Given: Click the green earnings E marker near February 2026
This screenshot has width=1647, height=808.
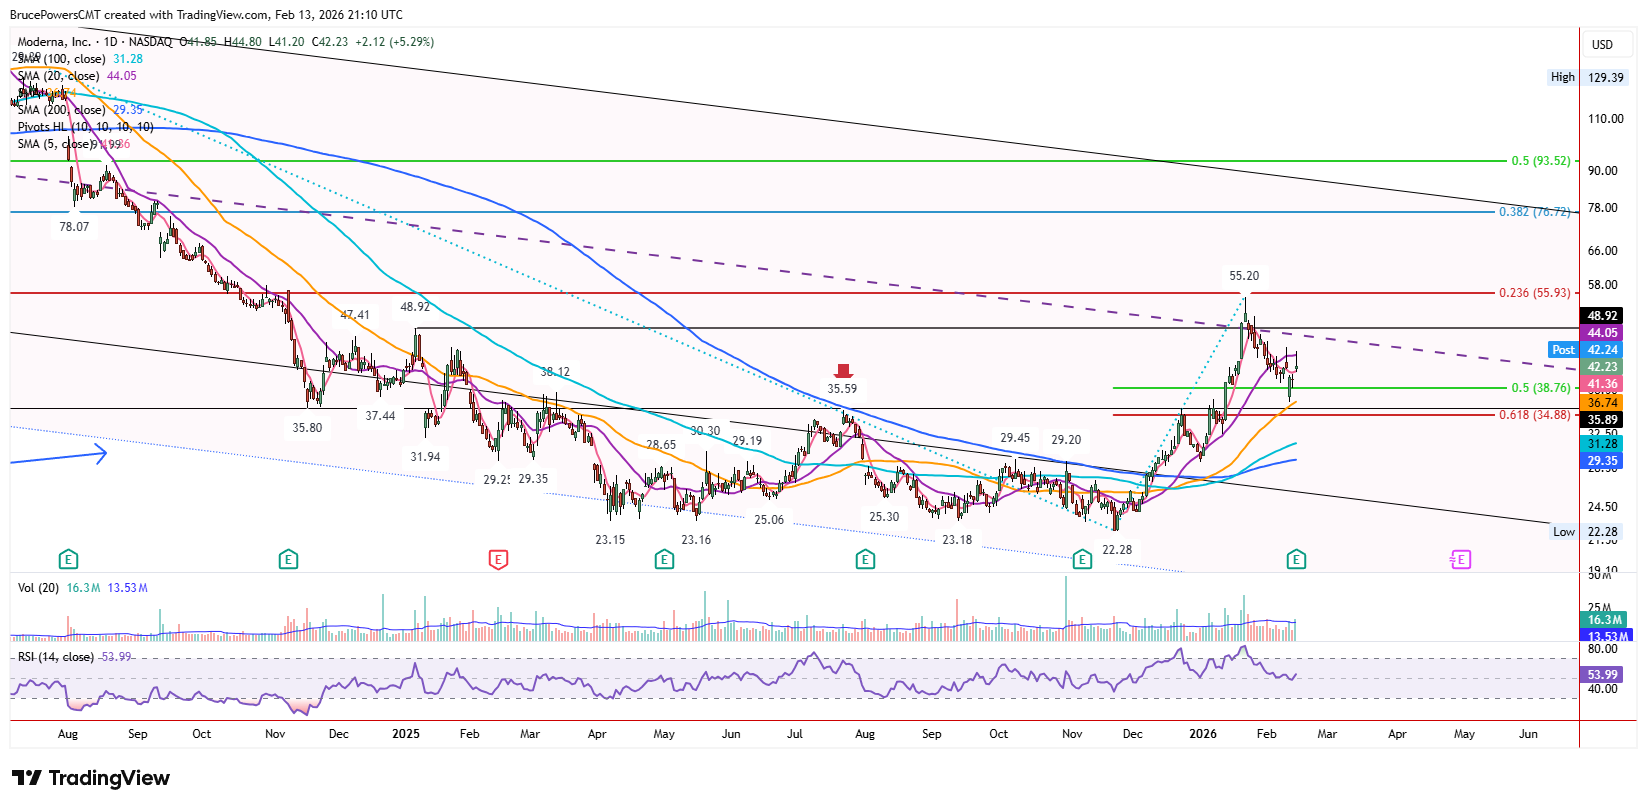Looking at the screenshot, I should pos(1296,559).
